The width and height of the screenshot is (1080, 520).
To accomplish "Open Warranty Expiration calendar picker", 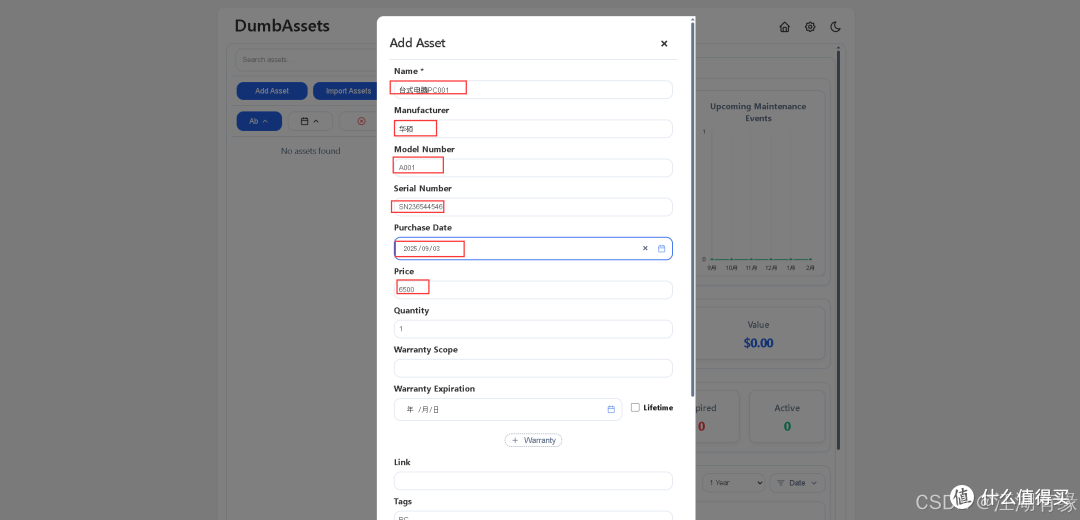I will [611, 409].
